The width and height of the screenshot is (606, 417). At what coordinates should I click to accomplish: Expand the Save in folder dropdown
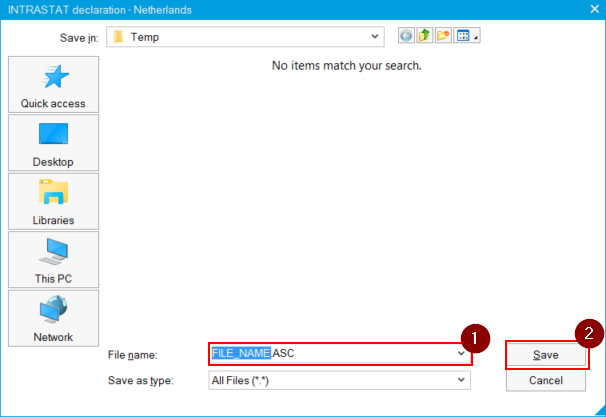[374, 37]
